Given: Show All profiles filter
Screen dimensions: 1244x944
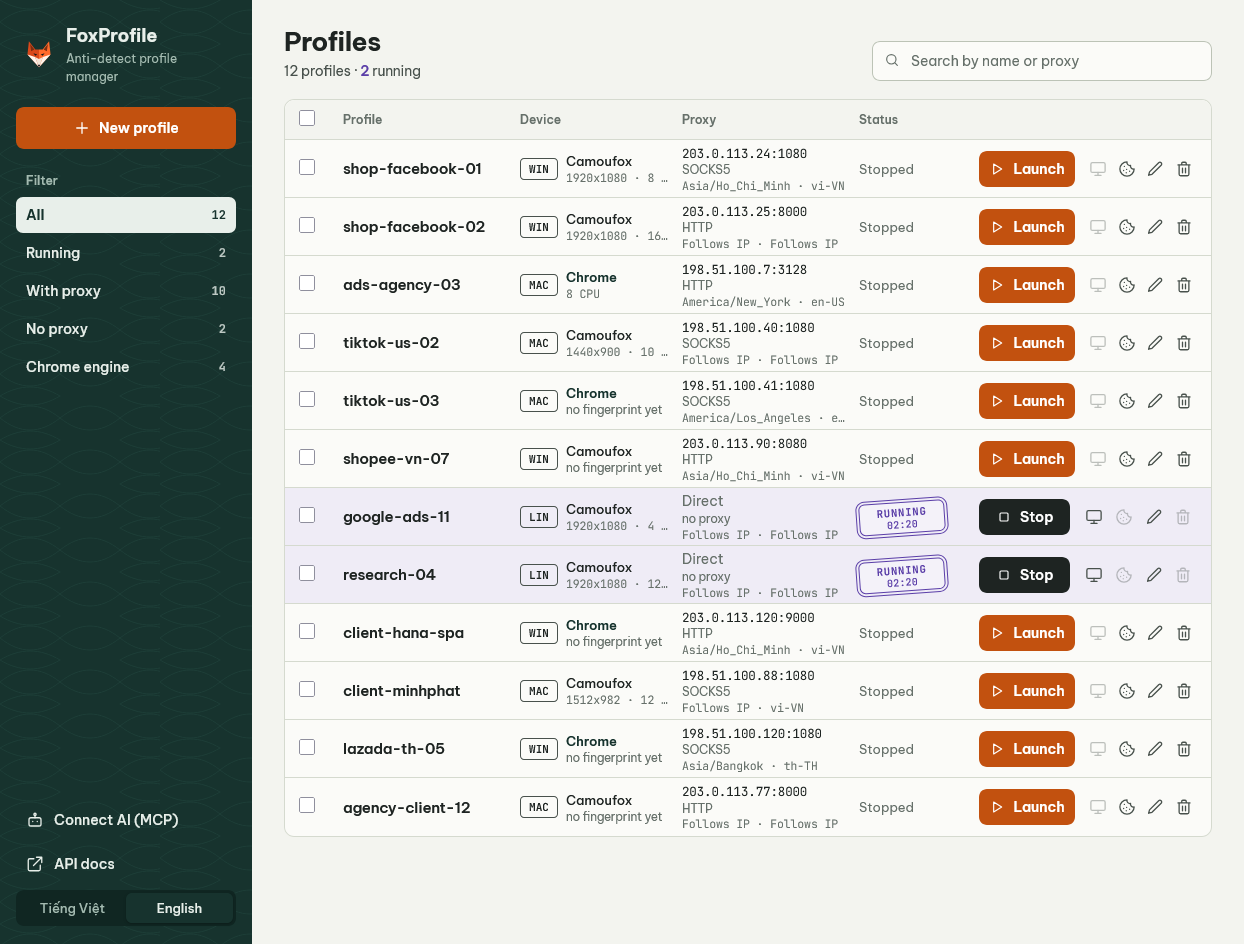Looking at the screenshot, I should (x=126, y=215).
